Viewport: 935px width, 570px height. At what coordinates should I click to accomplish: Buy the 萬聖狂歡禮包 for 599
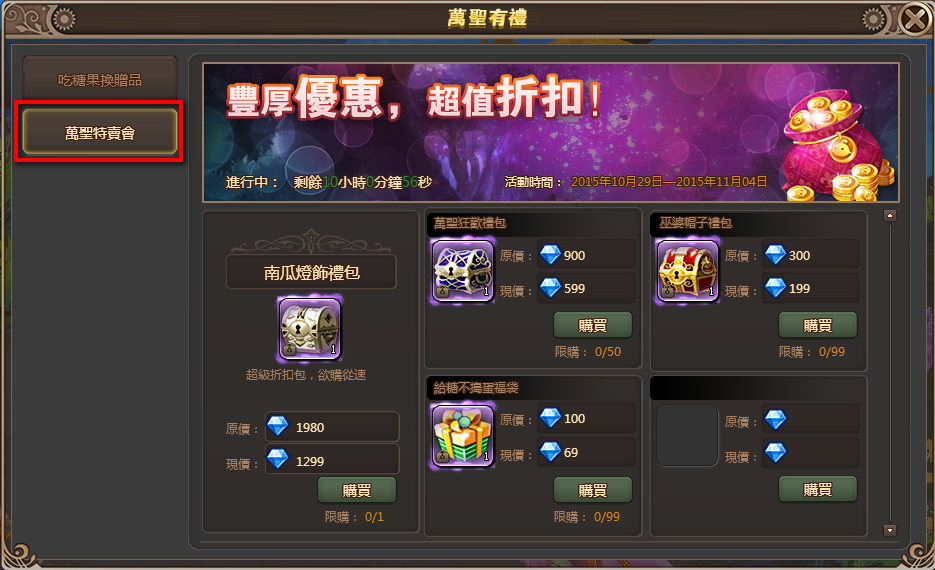pos(592,325)
